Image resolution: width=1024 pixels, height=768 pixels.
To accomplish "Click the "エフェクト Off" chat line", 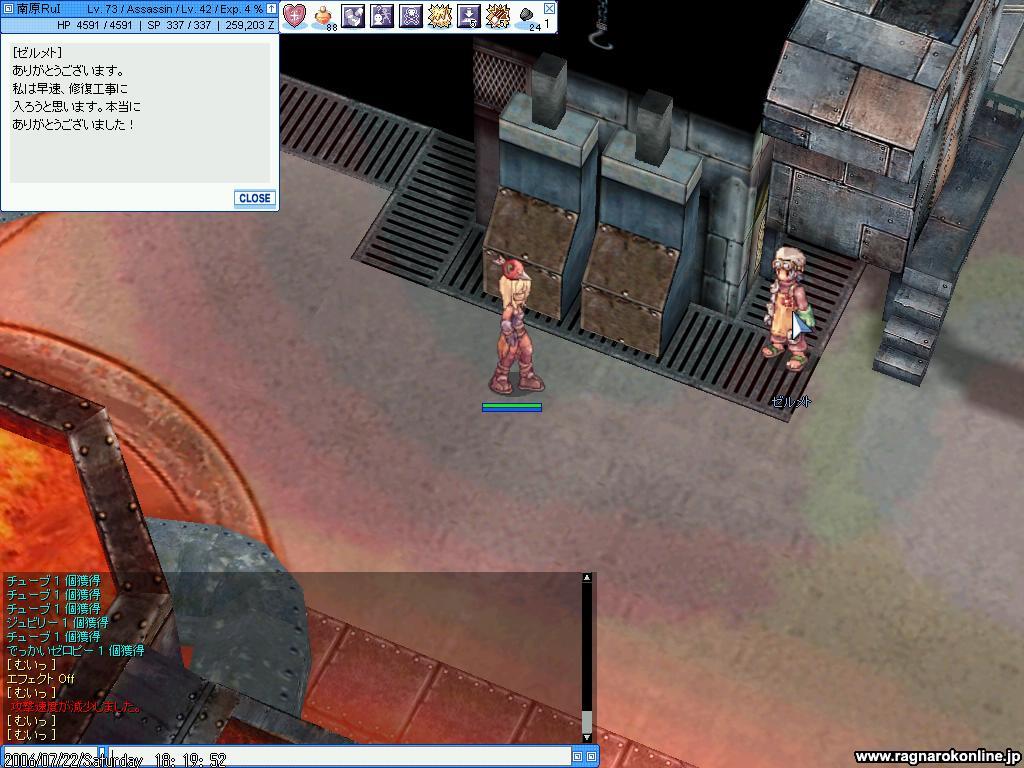I will 40,679.
